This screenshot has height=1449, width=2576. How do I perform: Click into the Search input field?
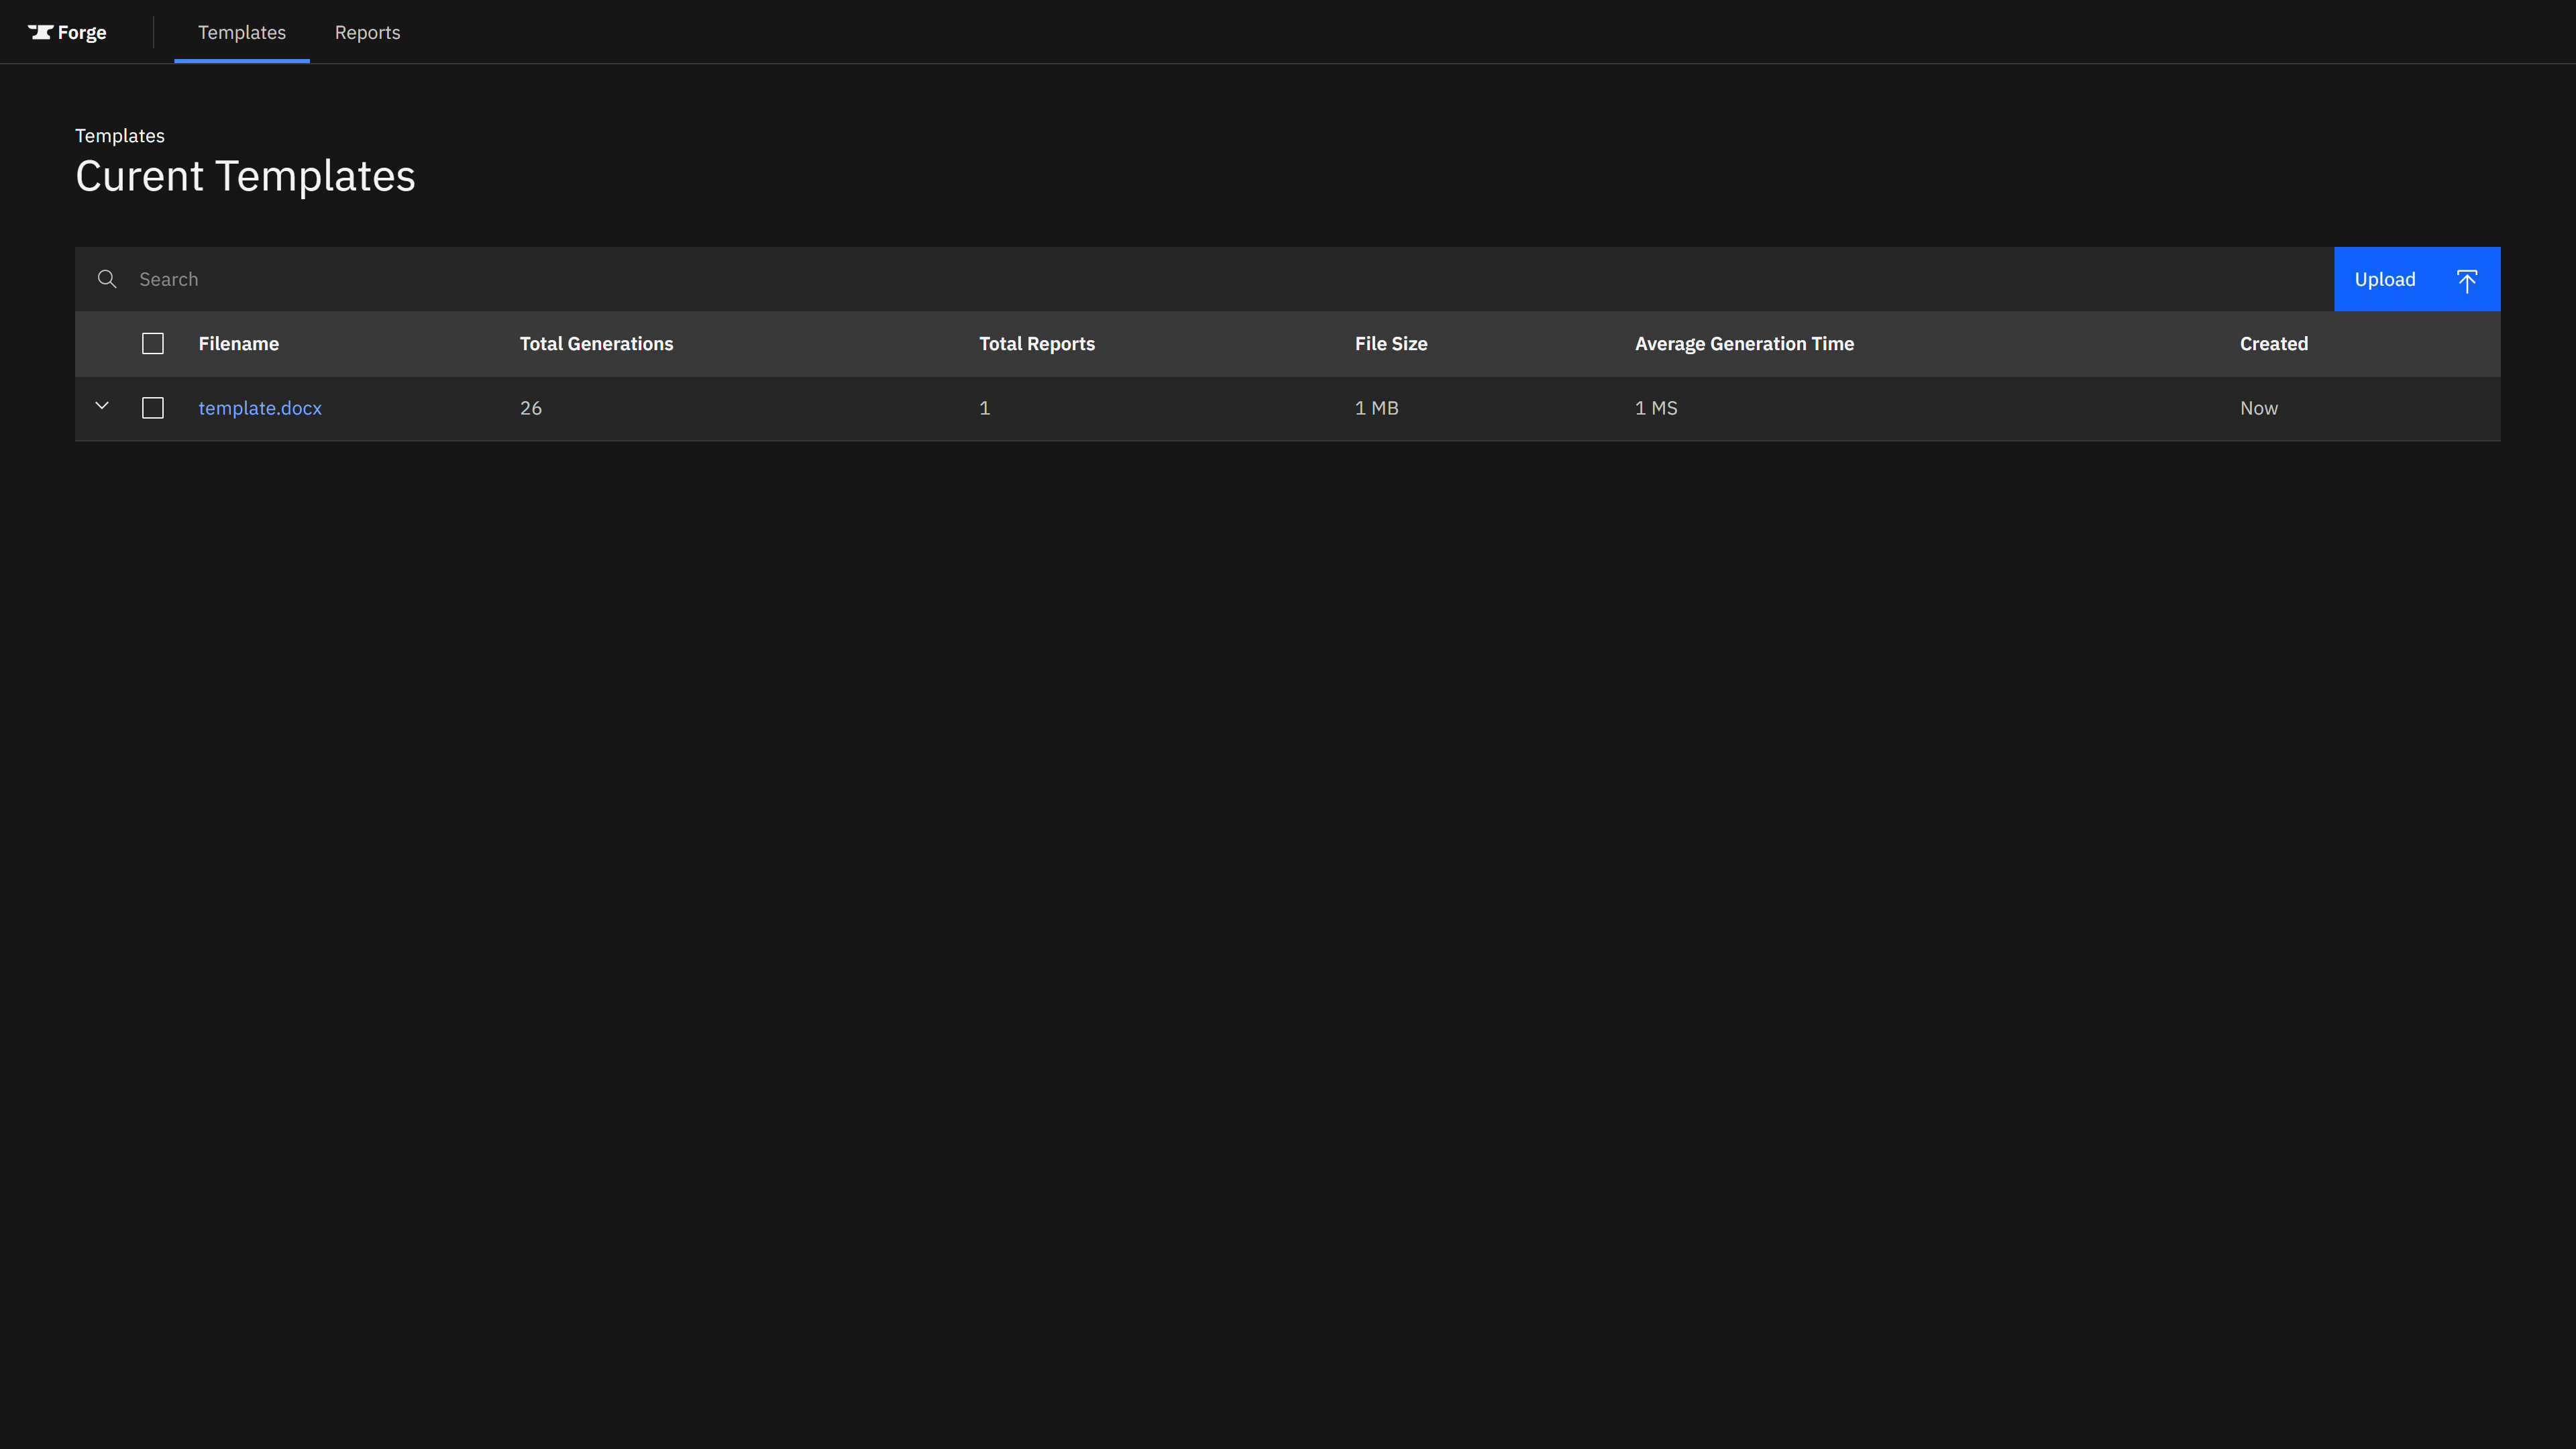(x=1200, y=279)
